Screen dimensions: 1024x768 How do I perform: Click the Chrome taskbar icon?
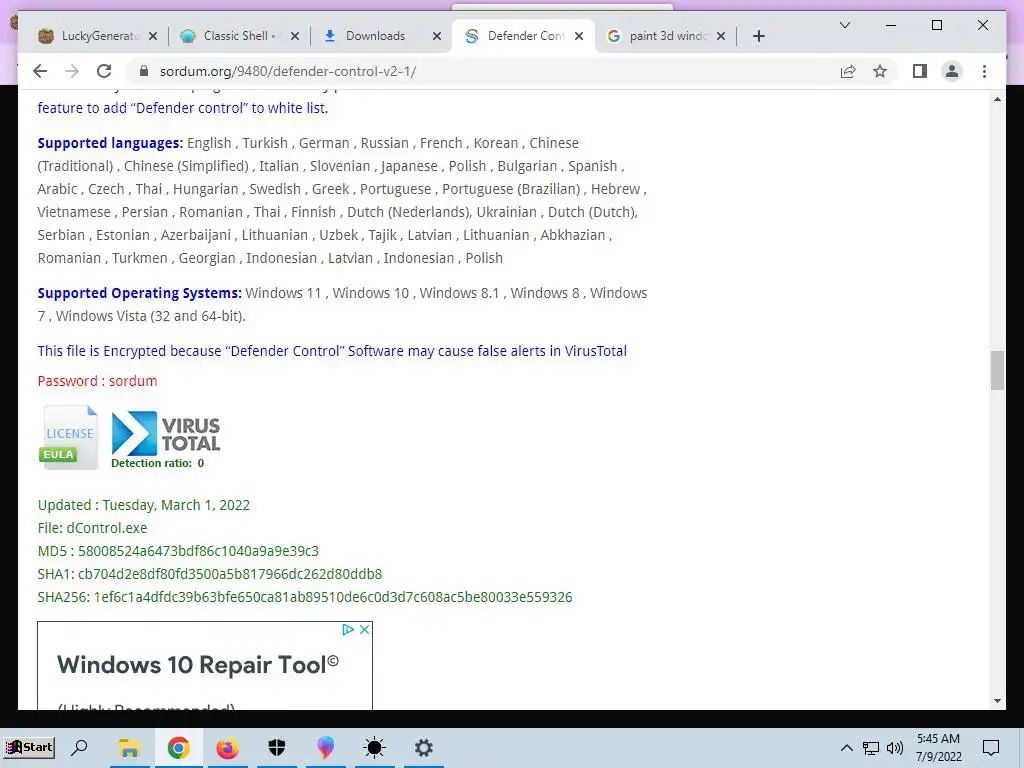[178, 748]
